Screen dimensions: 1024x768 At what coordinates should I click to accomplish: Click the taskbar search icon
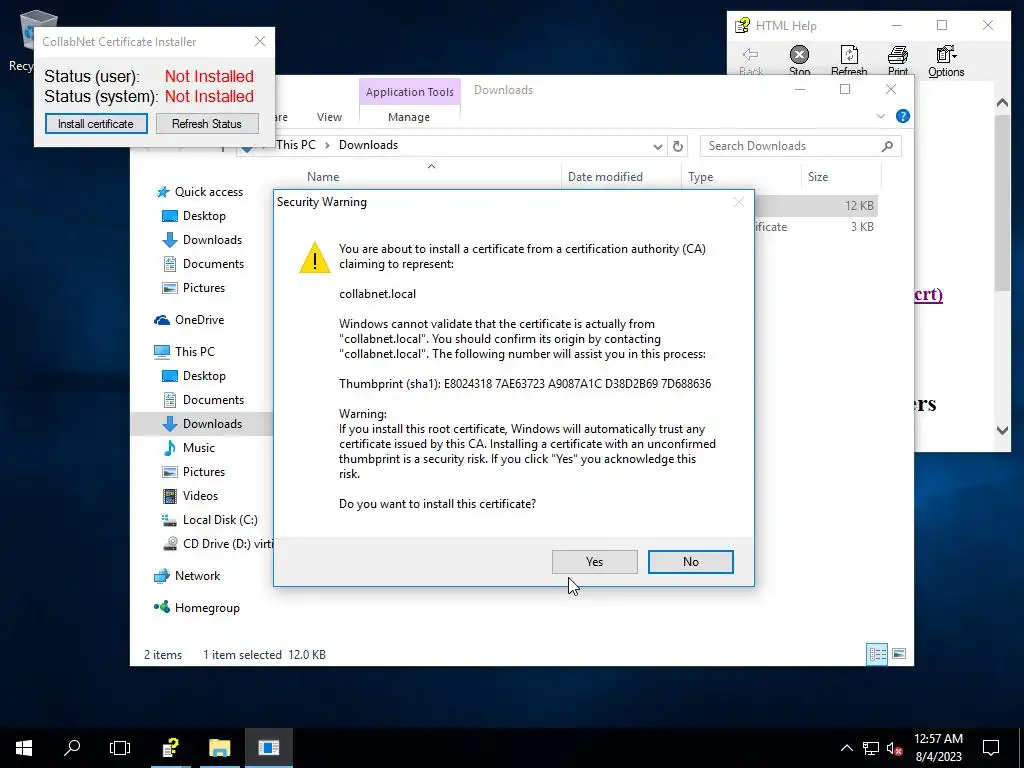[72, 748]
